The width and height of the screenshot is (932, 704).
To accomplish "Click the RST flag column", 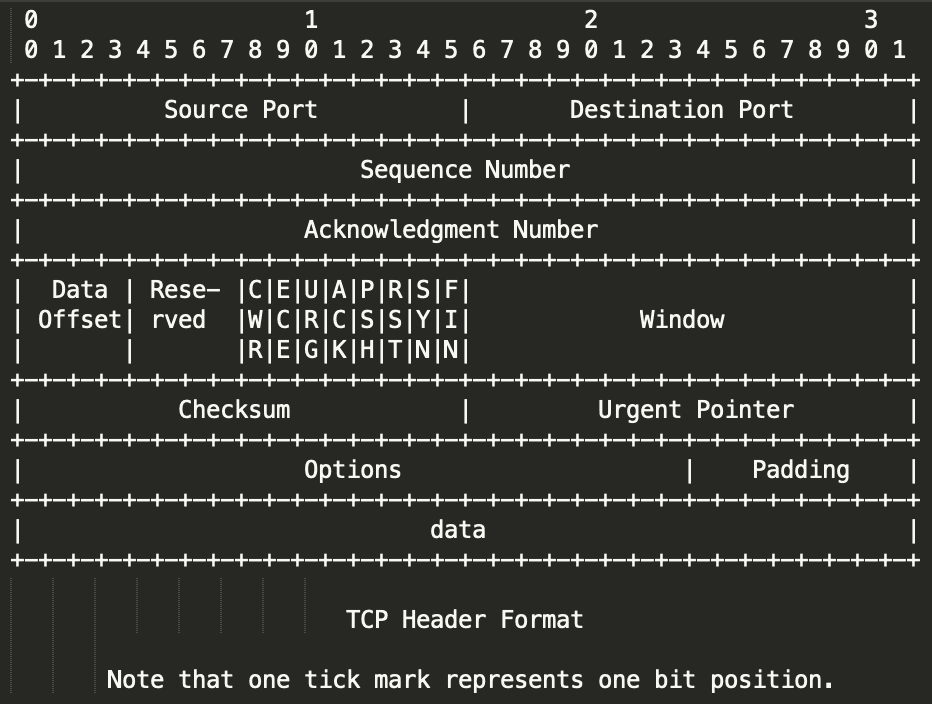I will tap(395, 320).
